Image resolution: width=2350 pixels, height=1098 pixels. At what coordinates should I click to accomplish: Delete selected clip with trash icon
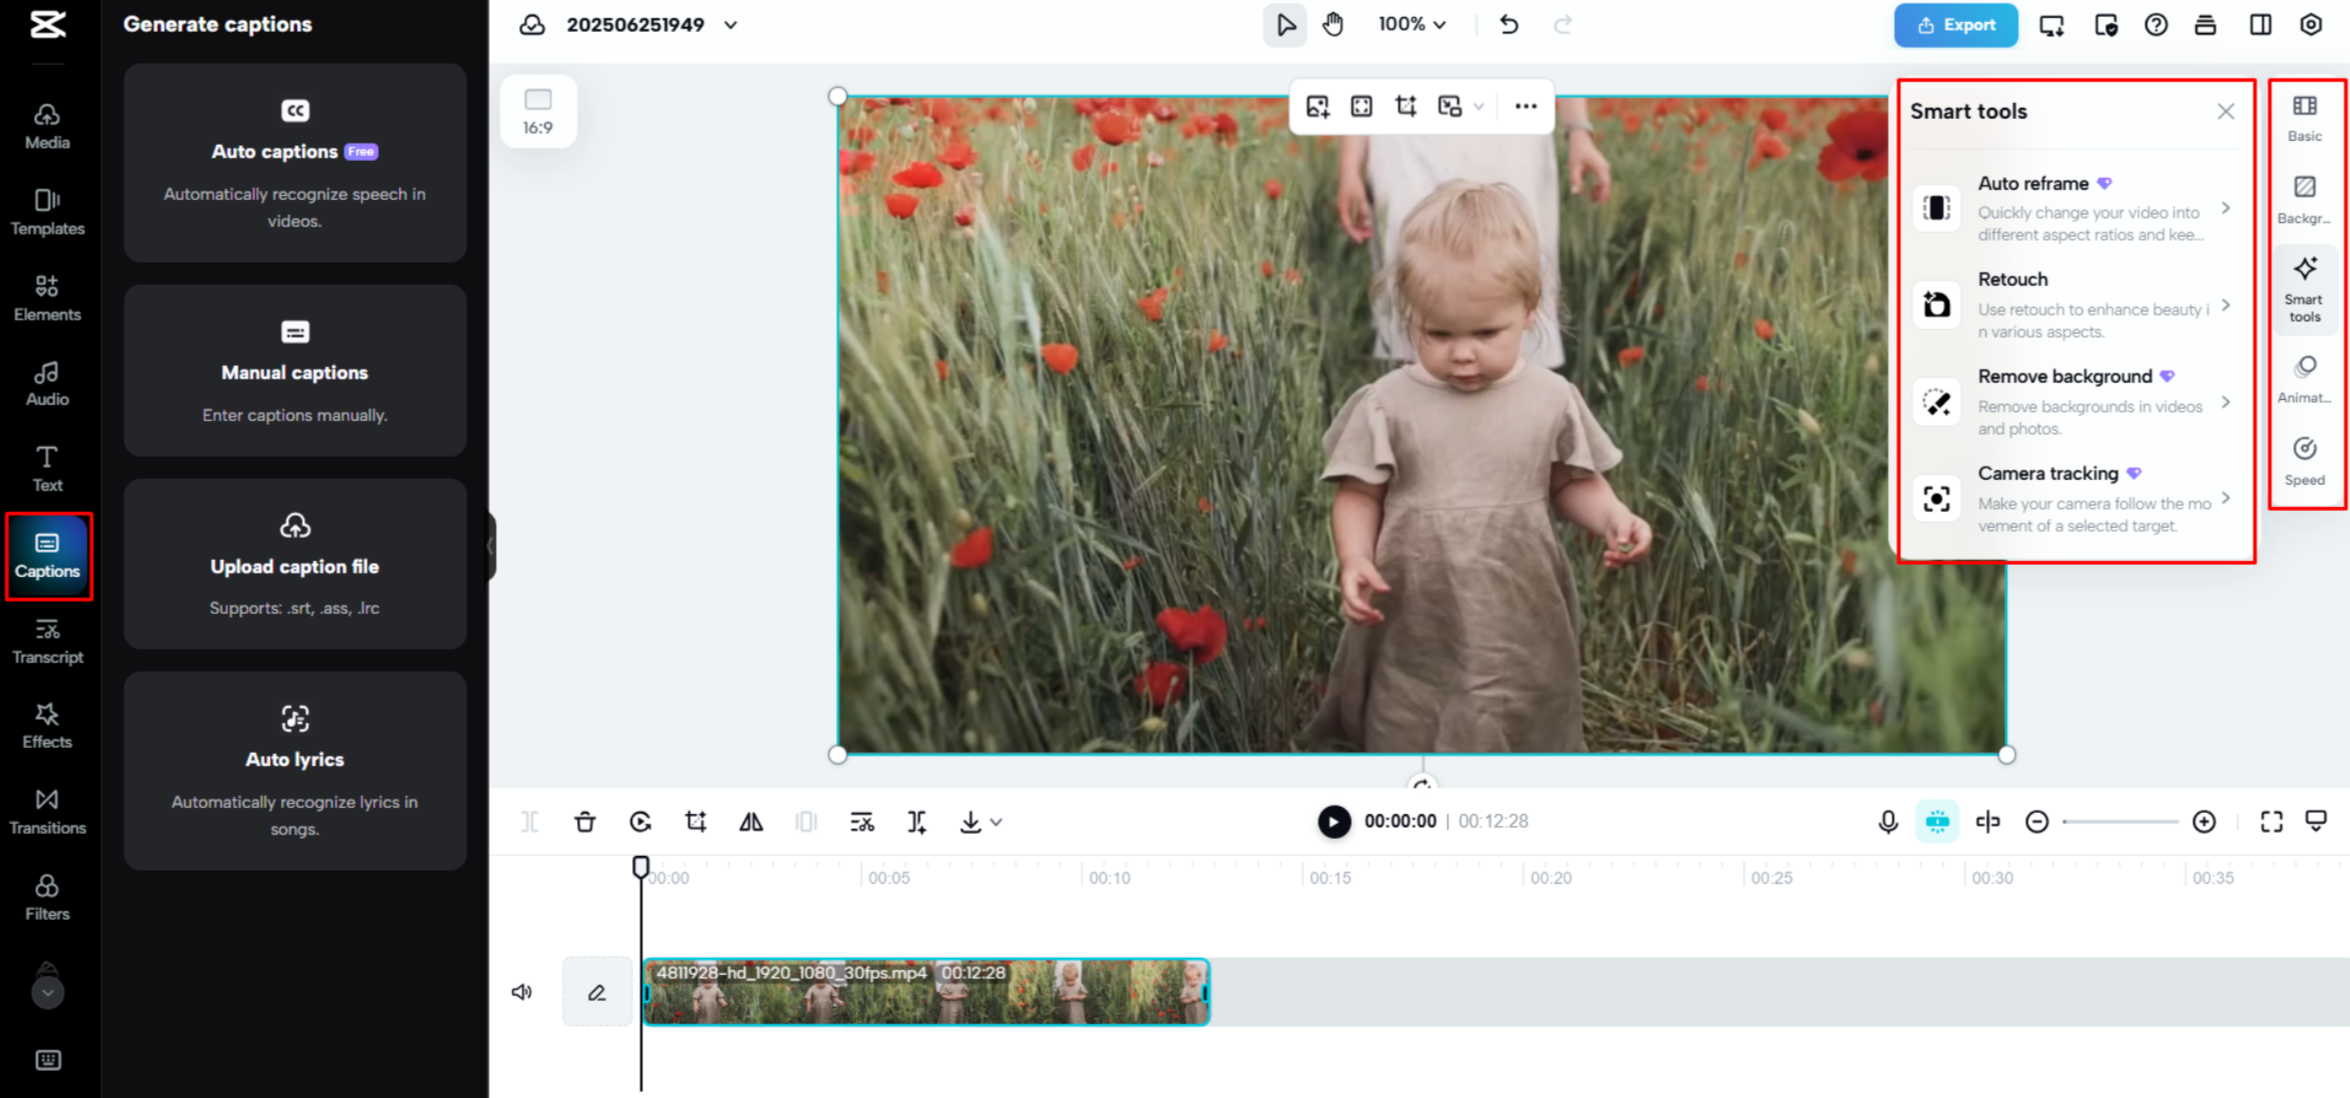[x=585, y=822]
